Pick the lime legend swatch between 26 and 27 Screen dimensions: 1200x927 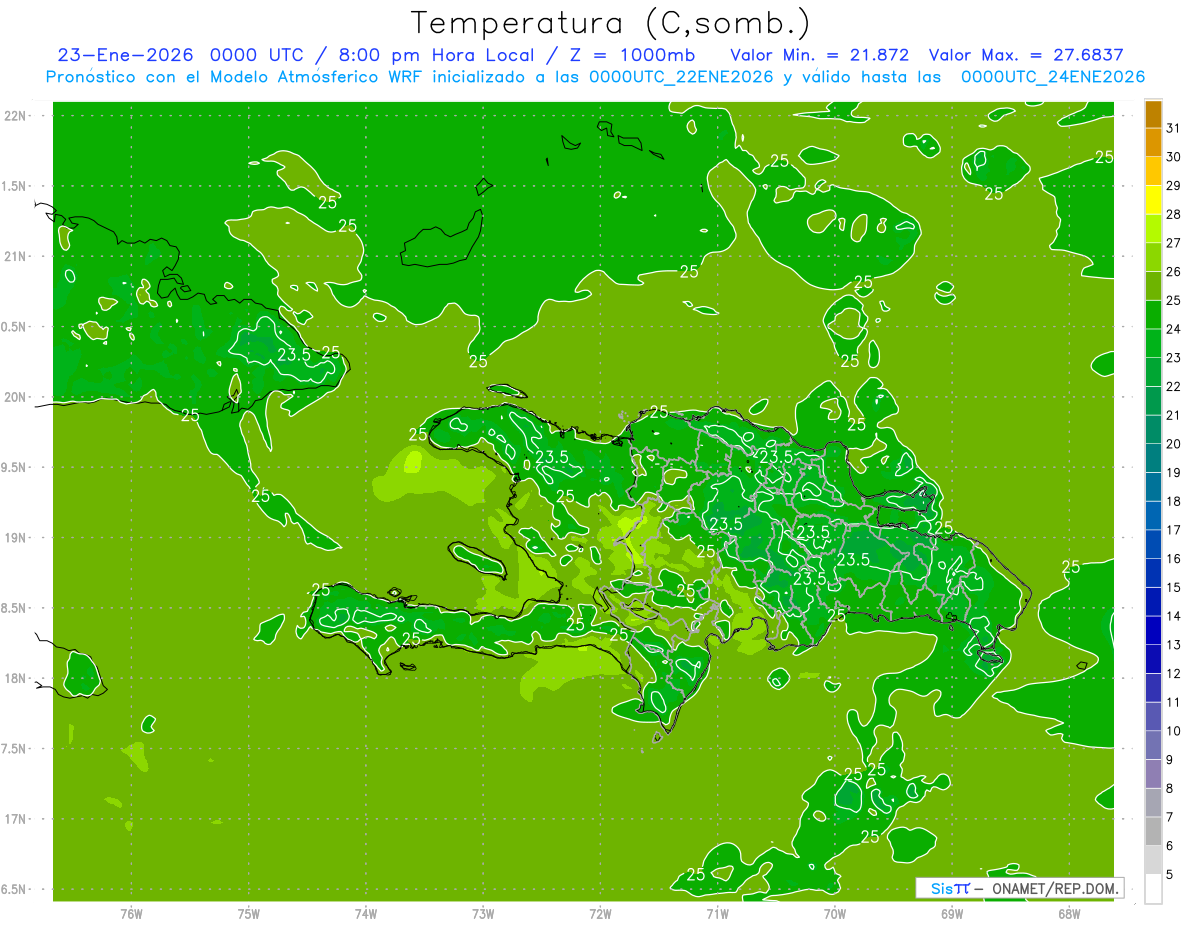(x=1153, y=257)
